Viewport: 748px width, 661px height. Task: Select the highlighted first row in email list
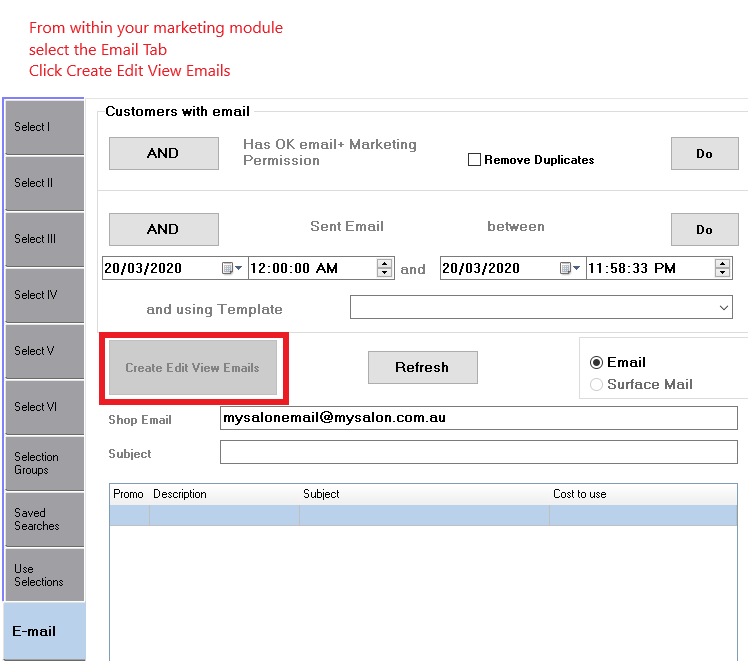(428, 515)
